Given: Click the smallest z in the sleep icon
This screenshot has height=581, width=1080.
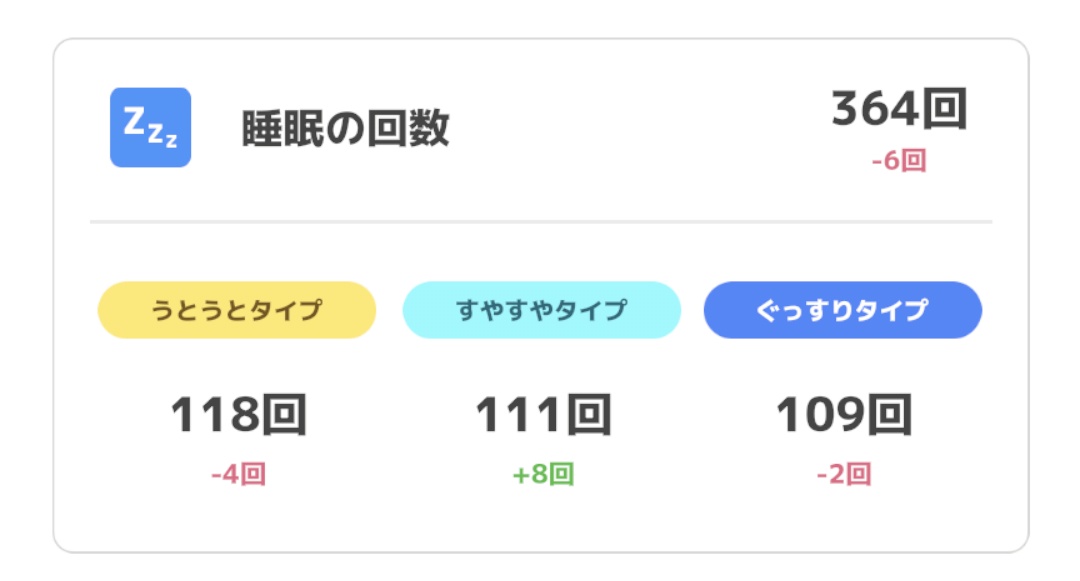Looking at the screenshot, I should point(171,142).
